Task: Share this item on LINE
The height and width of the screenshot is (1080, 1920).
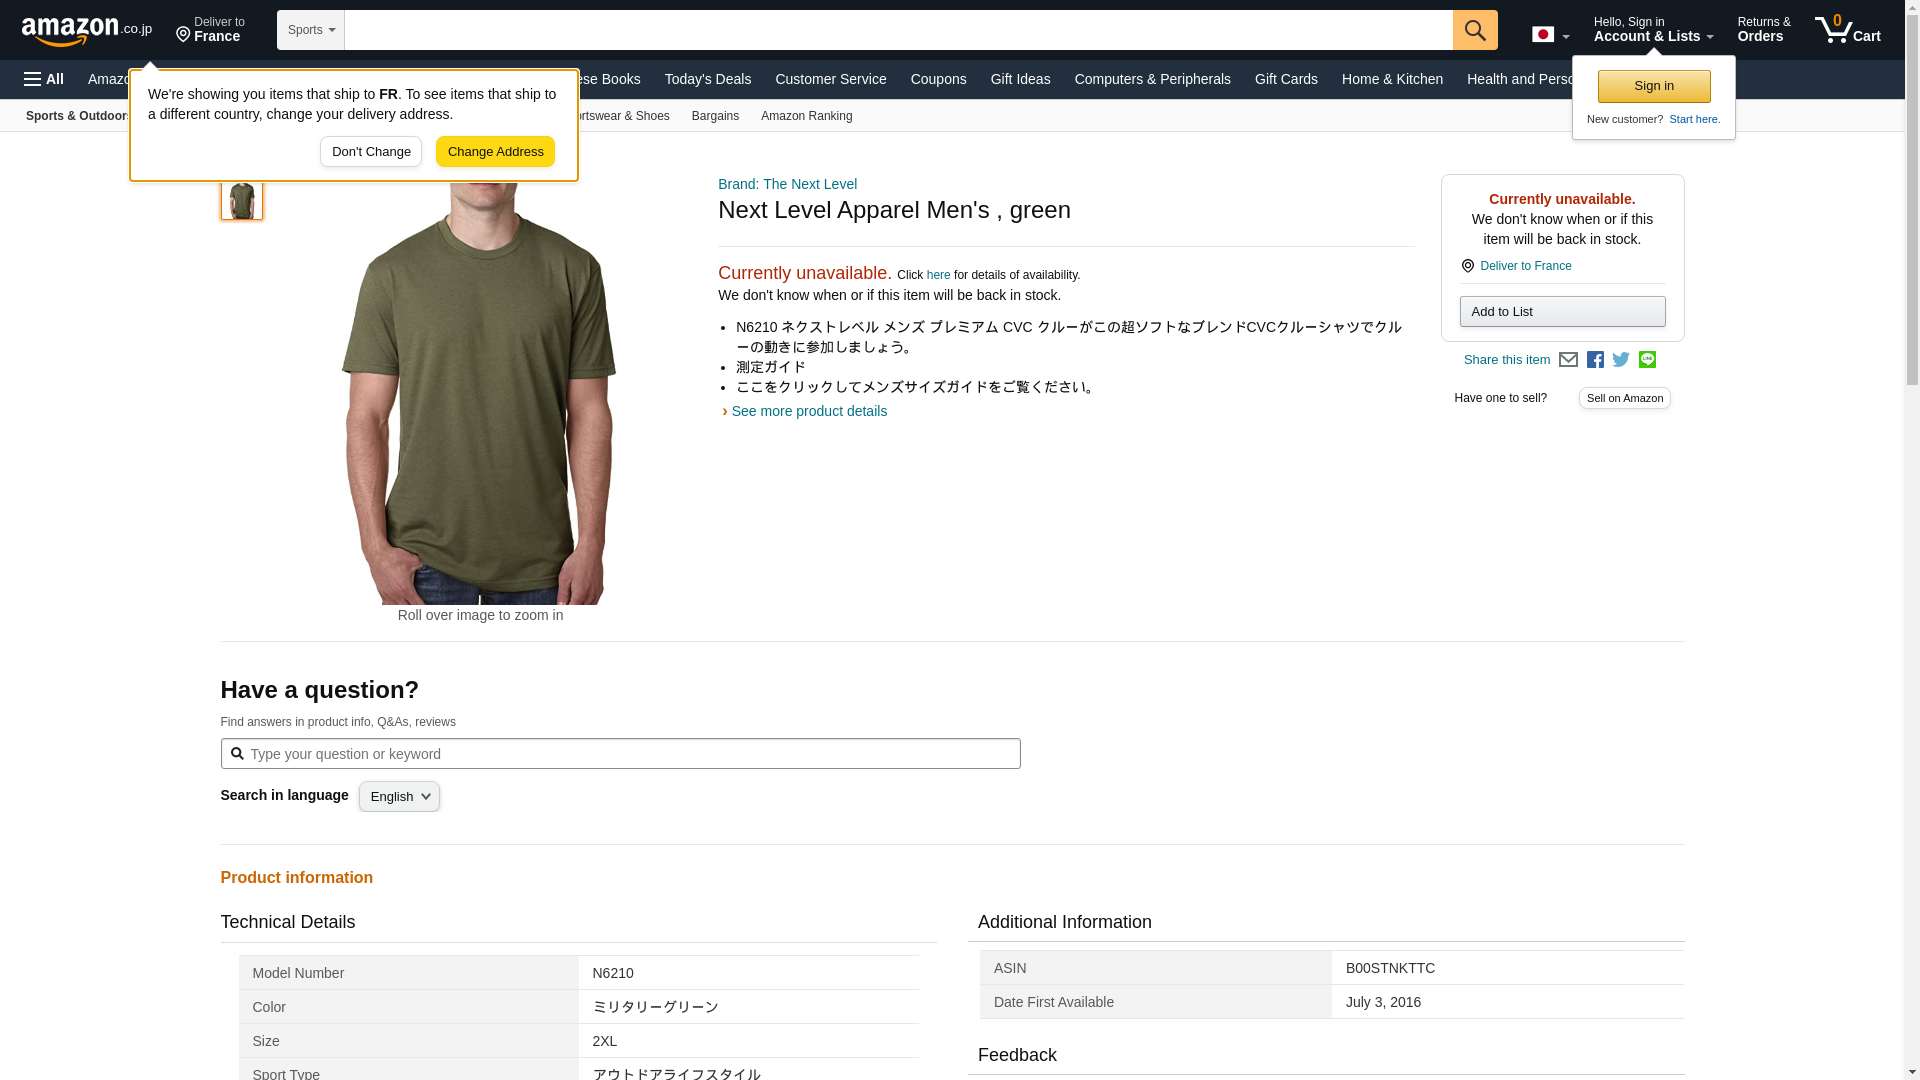Action: 1647,360
